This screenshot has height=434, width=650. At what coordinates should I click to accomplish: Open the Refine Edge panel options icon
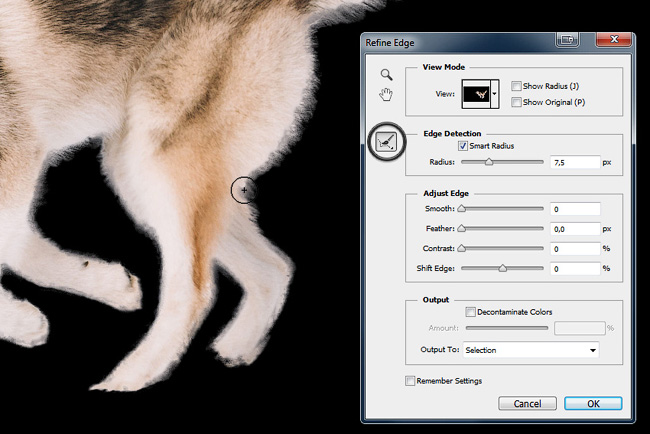(x=567, y=40)
